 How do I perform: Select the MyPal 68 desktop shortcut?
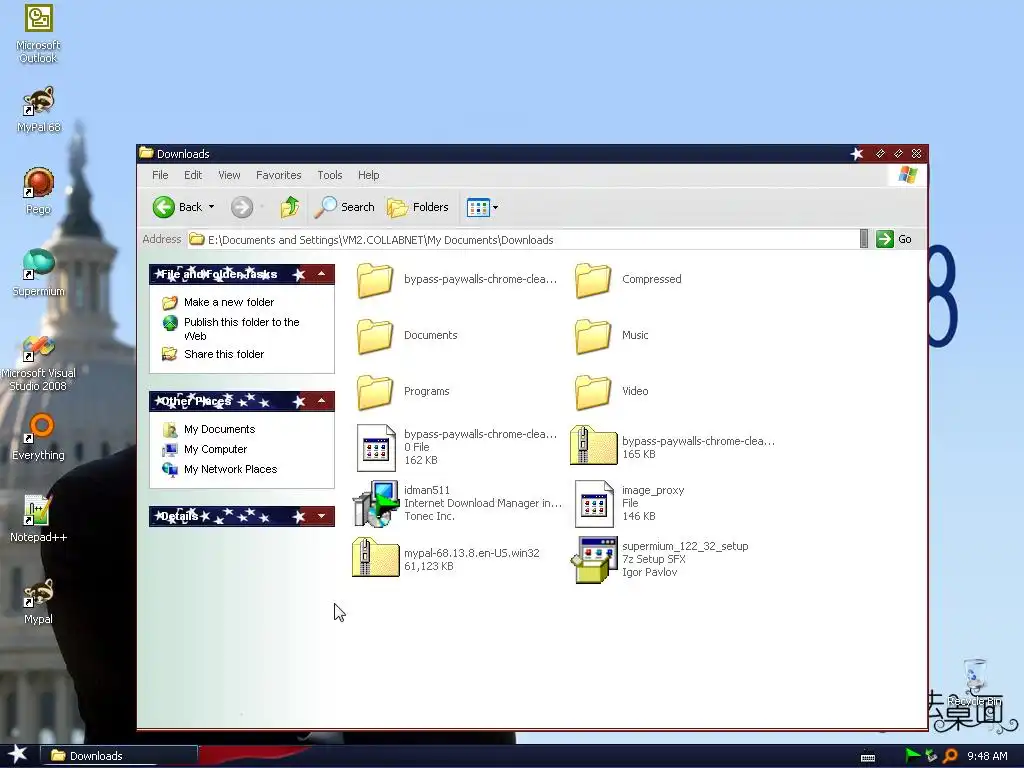(x=39, y=109)
